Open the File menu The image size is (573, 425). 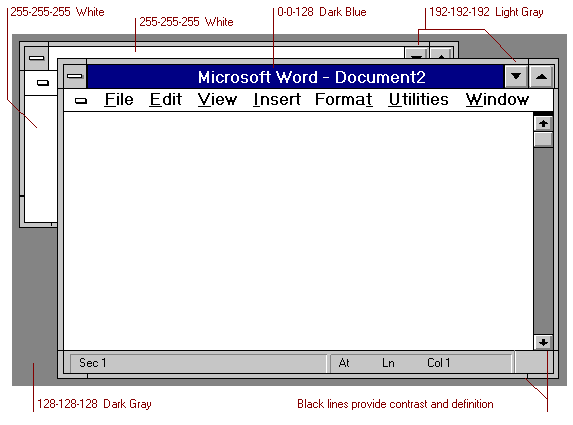coord(119,99)
